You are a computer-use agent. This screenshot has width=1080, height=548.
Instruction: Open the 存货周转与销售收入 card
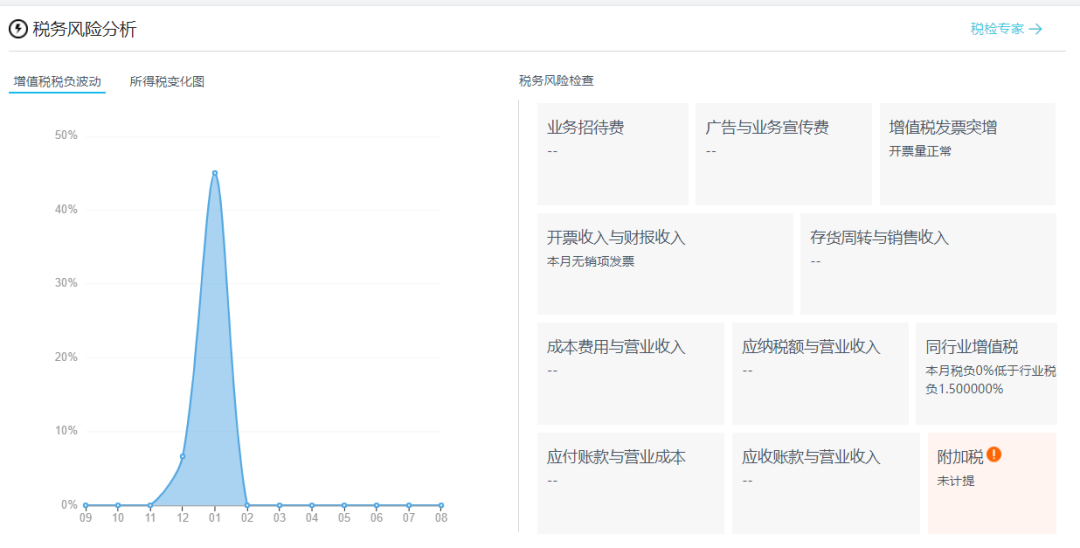point(927,263)
